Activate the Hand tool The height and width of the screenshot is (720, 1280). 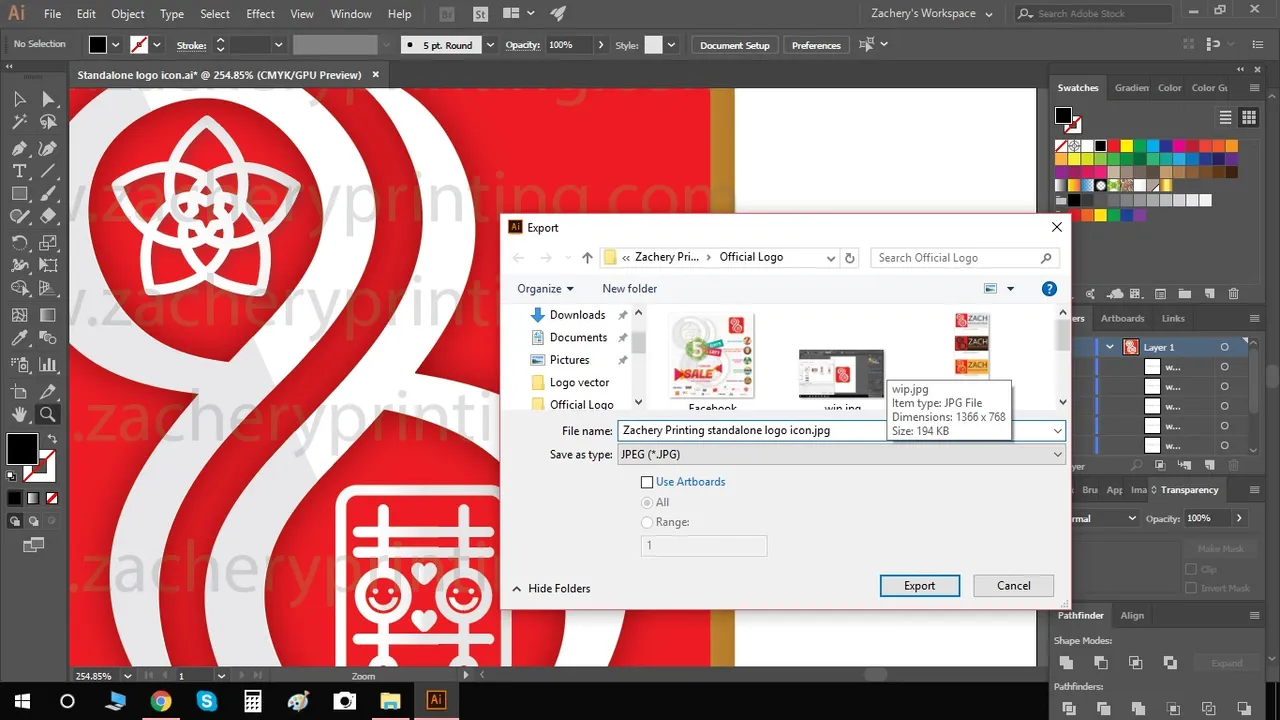coord(19,414)
